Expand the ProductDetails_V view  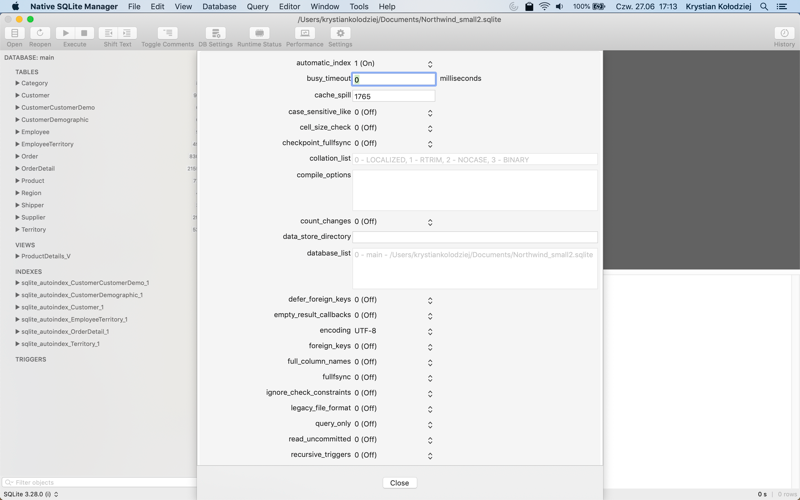click(x=17, y=256)
